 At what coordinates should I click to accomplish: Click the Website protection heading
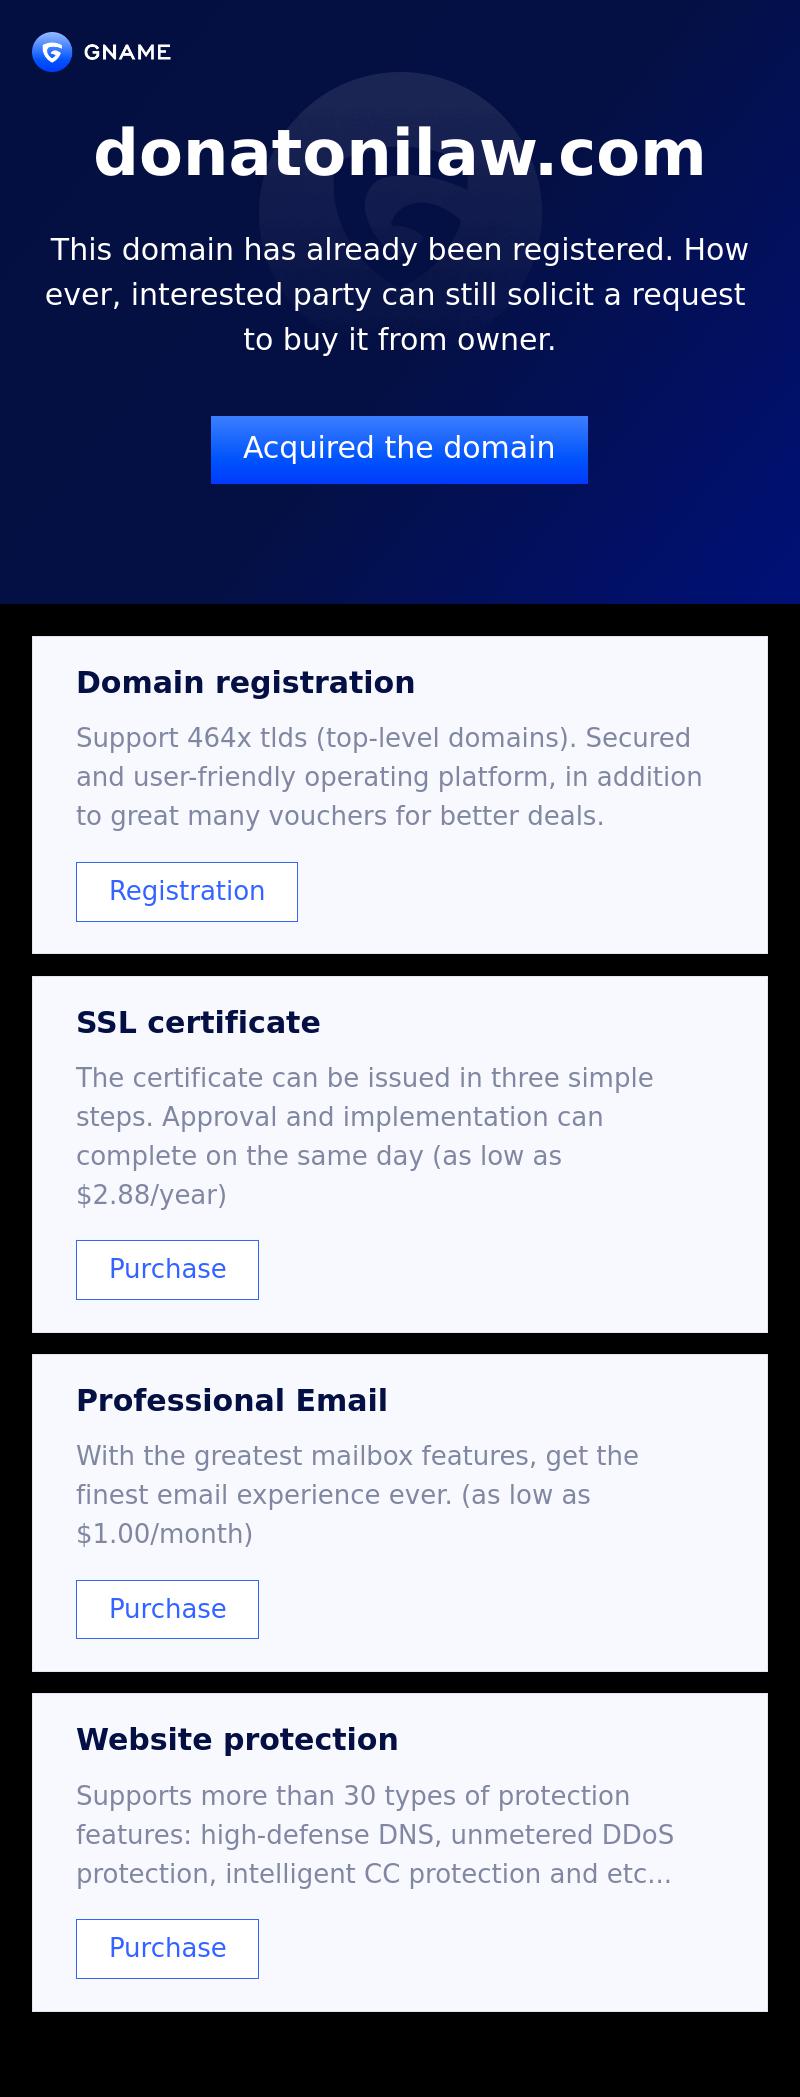(x=237, y=1739)
